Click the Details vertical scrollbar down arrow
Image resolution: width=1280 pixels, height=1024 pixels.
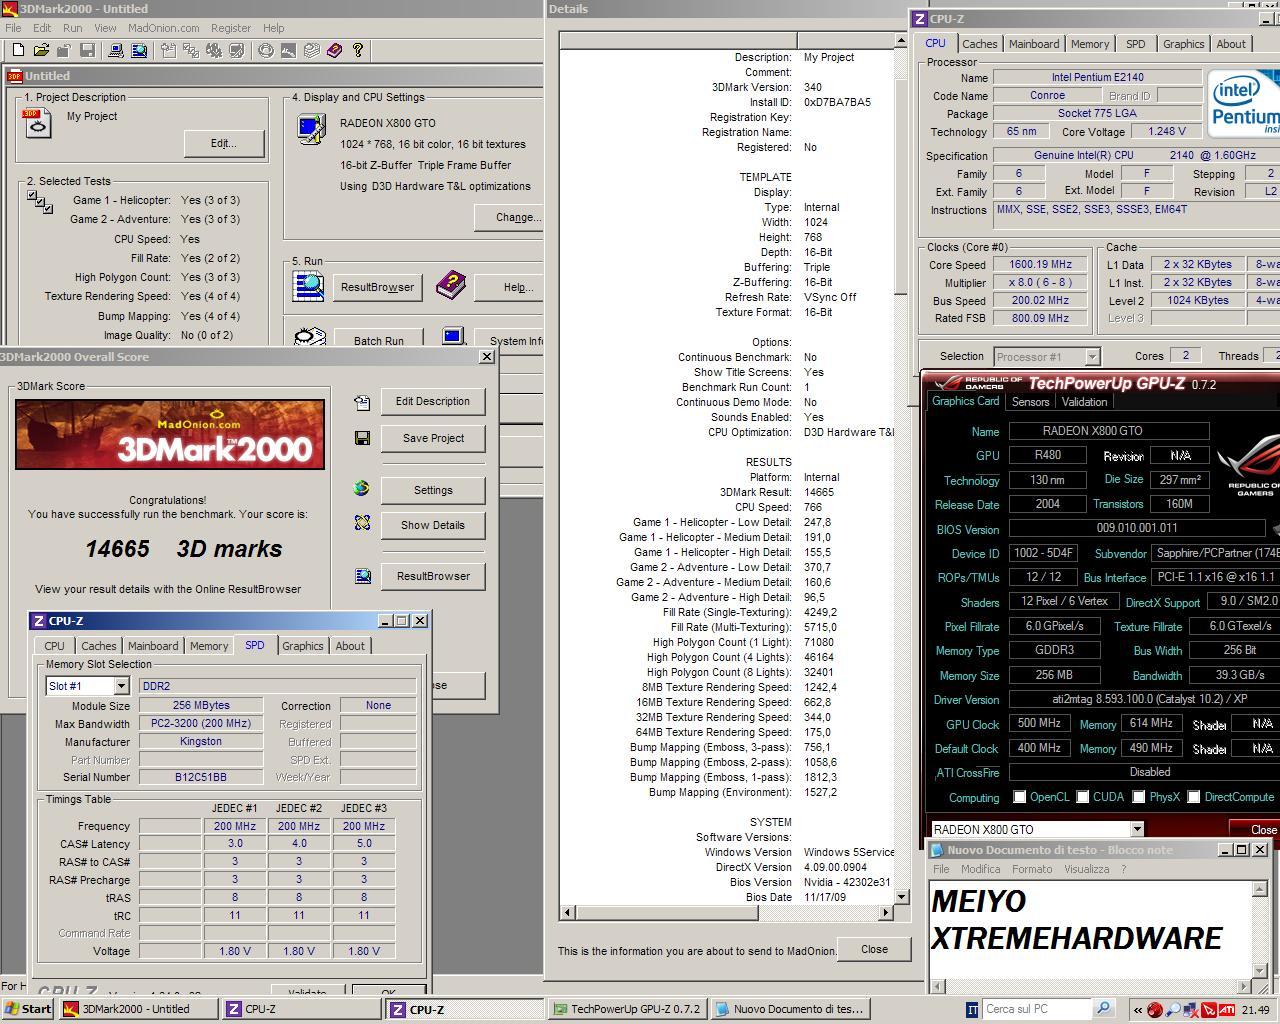click(x=903, y=897)
